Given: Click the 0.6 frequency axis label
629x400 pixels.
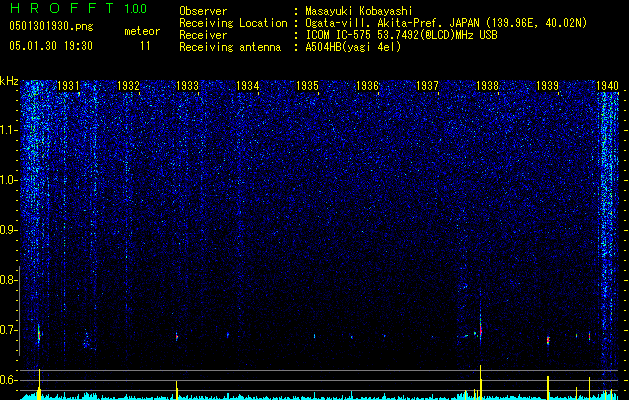Looking at the screenshot, I should pyautogui.click(x=9, y=380).
